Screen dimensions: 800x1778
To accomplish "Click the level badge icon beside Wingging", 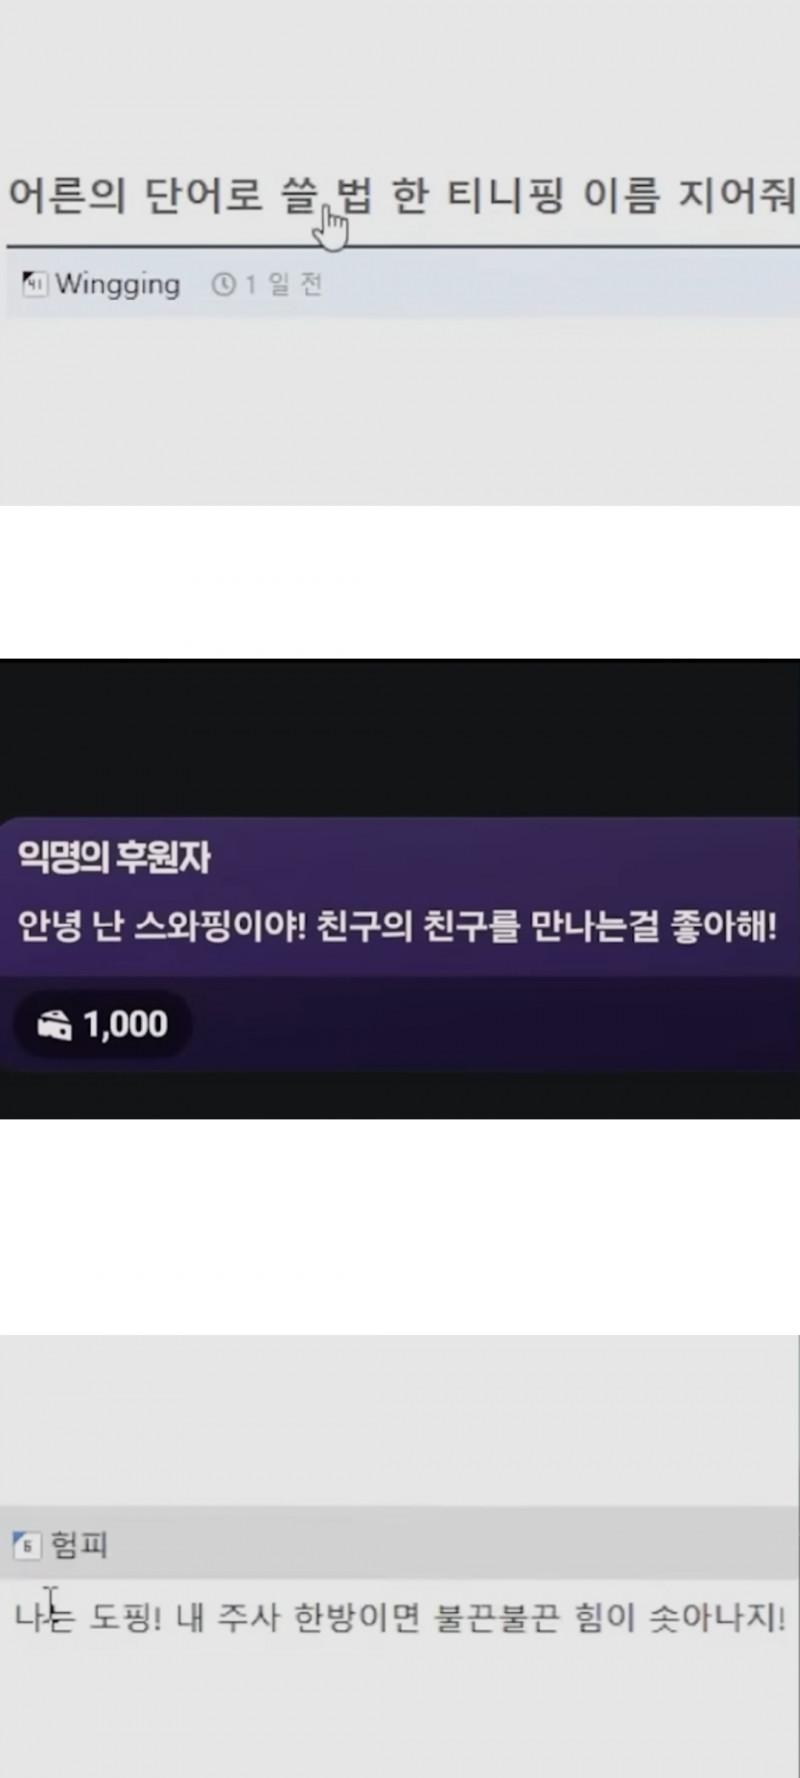I will (x=35, y=284).
